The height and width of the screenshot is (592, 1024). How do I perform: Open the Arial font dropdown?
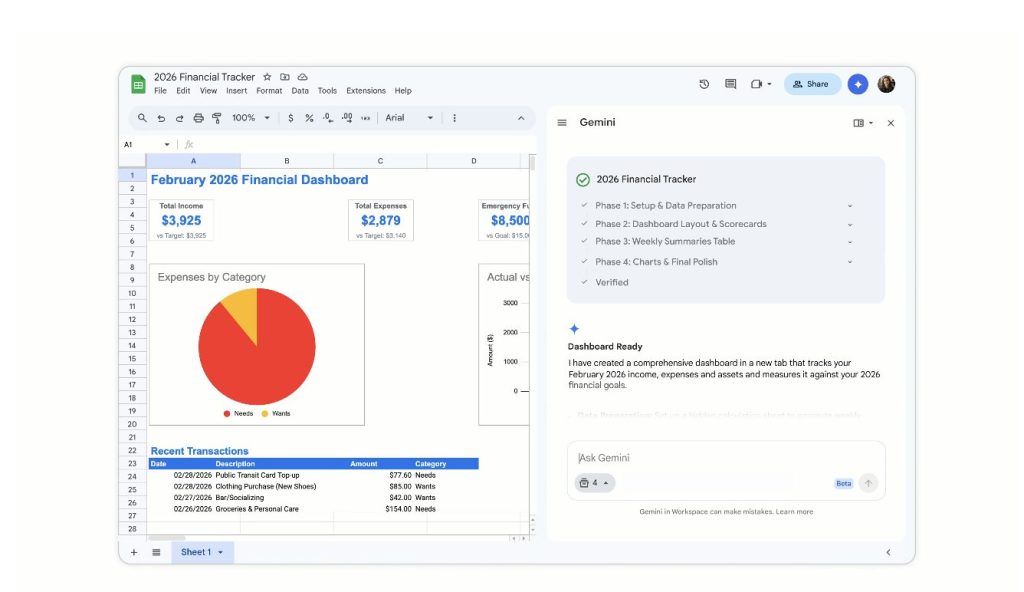pyautogui.click(x=409, y=118)
